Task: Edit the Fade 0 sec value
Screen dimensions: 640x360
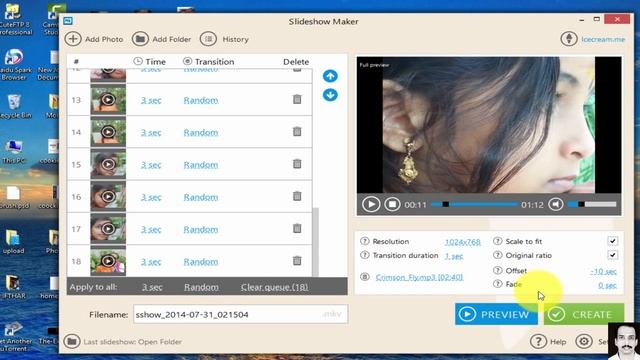Action: click(607, 285)
